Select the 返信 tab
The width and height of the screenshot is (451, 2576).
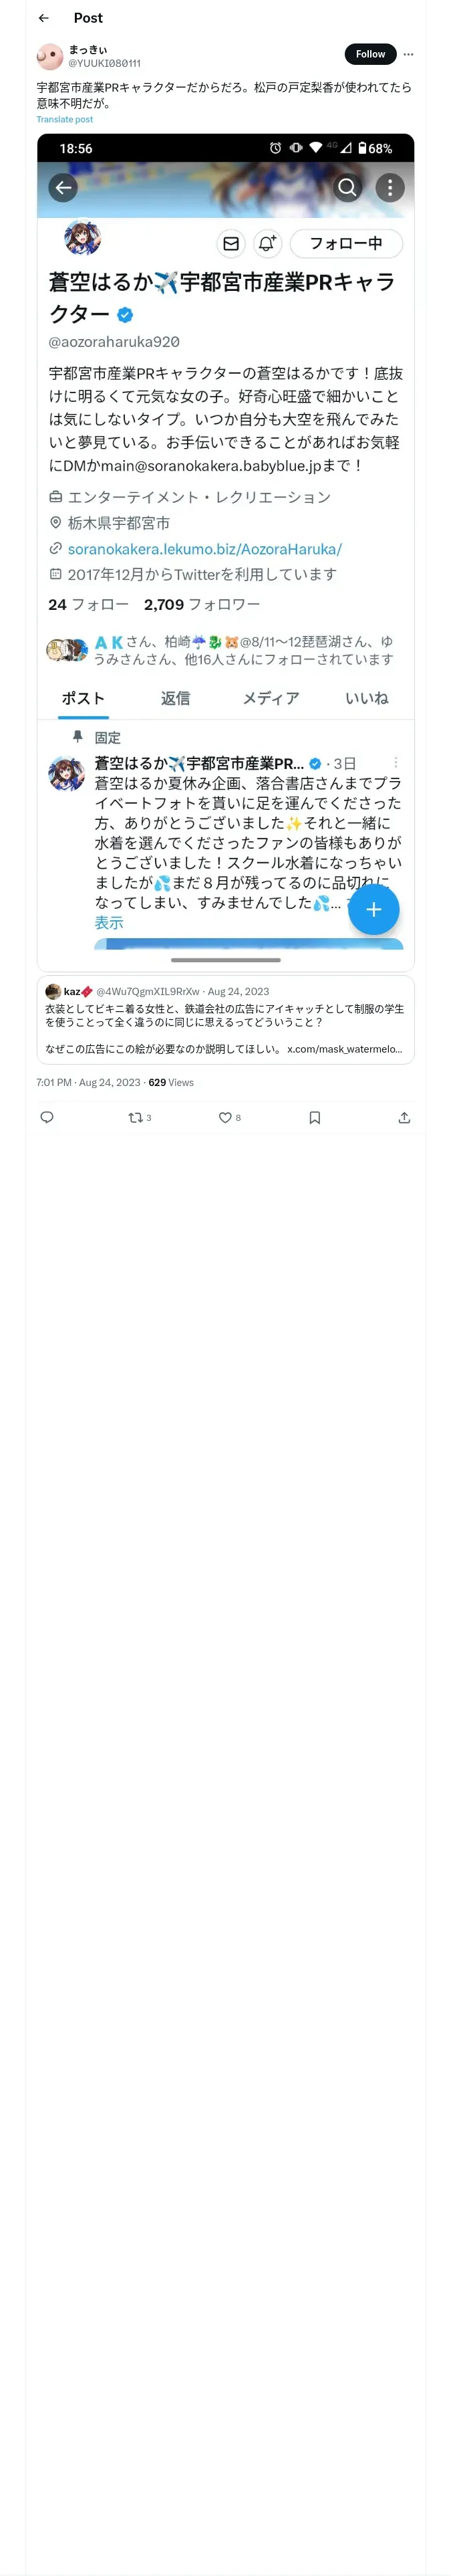point(175,698)
